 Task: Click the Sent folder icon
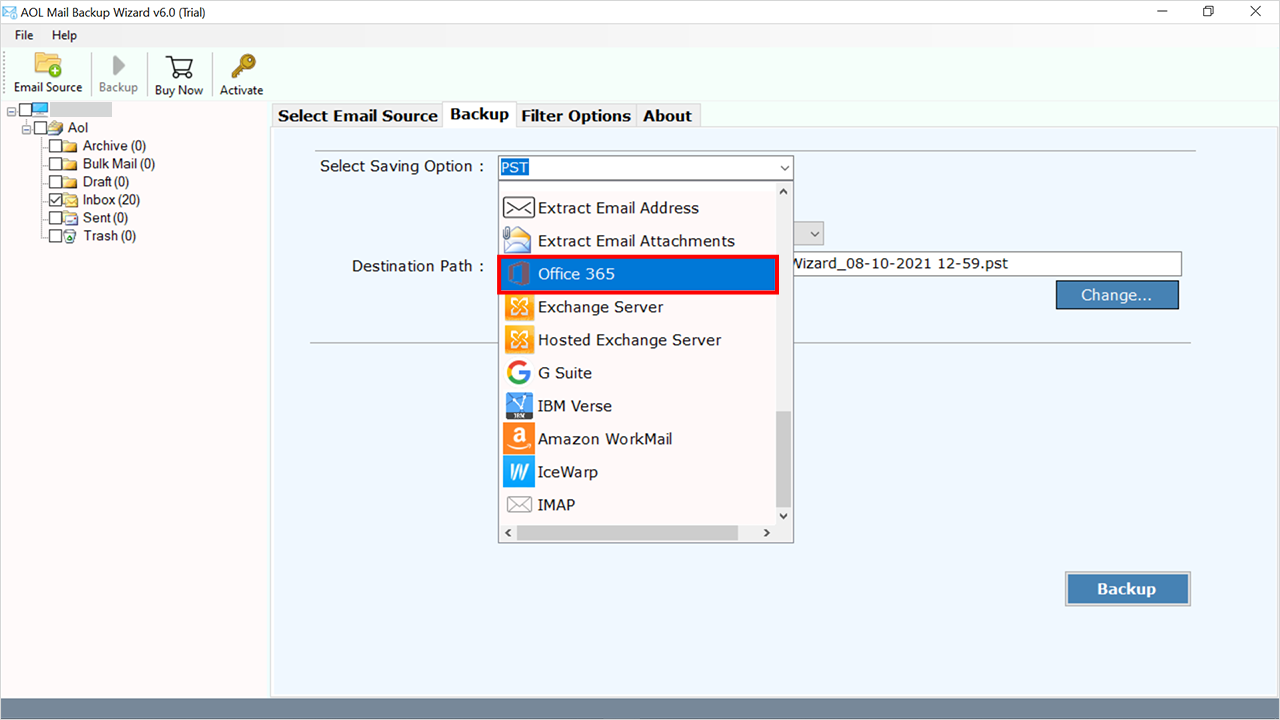pos(70,218)
